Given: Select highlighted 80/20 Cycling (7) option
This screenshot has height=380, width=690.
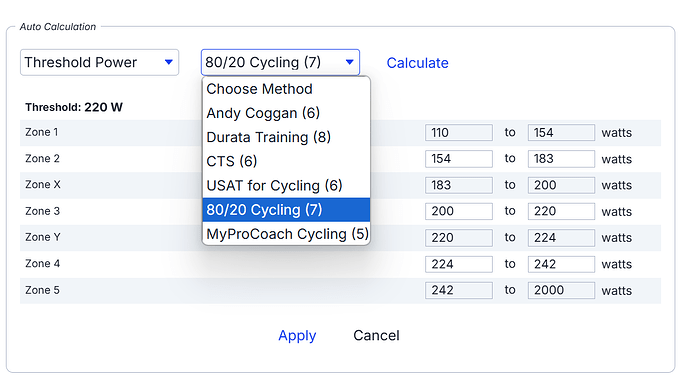Looking at the screenshot, I should tap(286, 210).
